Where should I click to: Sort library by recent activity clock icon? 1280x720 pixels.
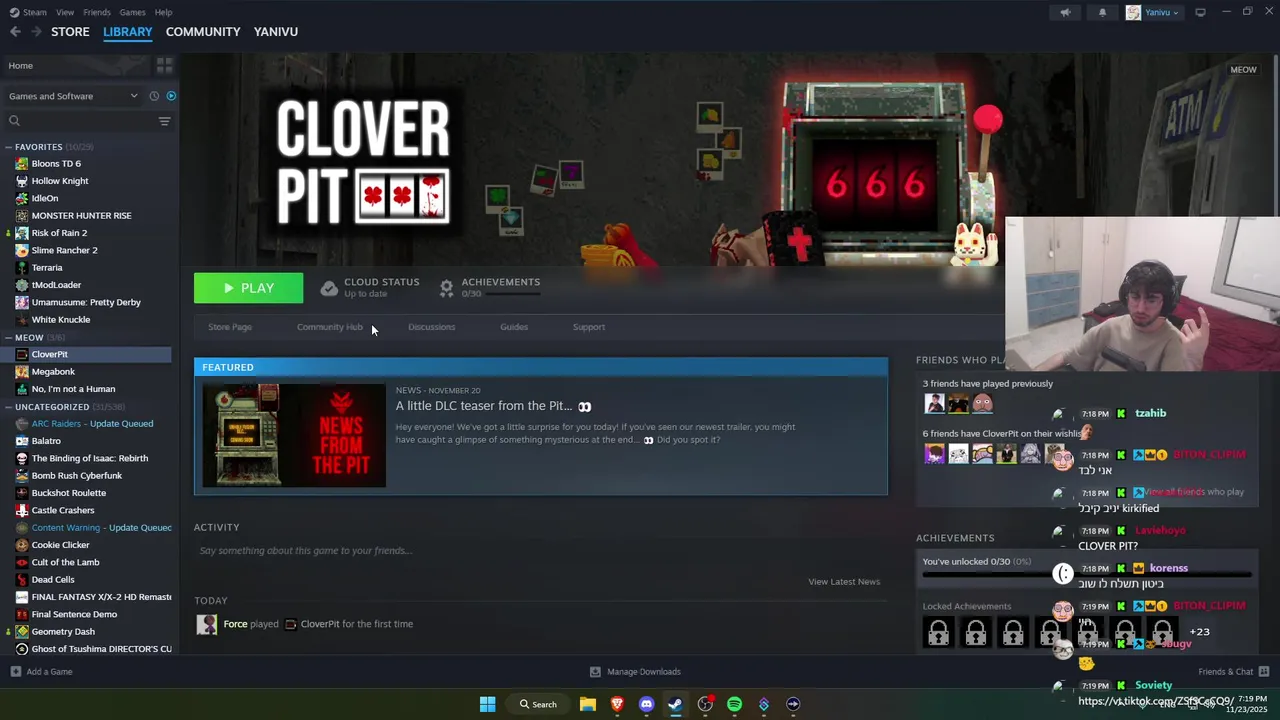coord(154,96)
